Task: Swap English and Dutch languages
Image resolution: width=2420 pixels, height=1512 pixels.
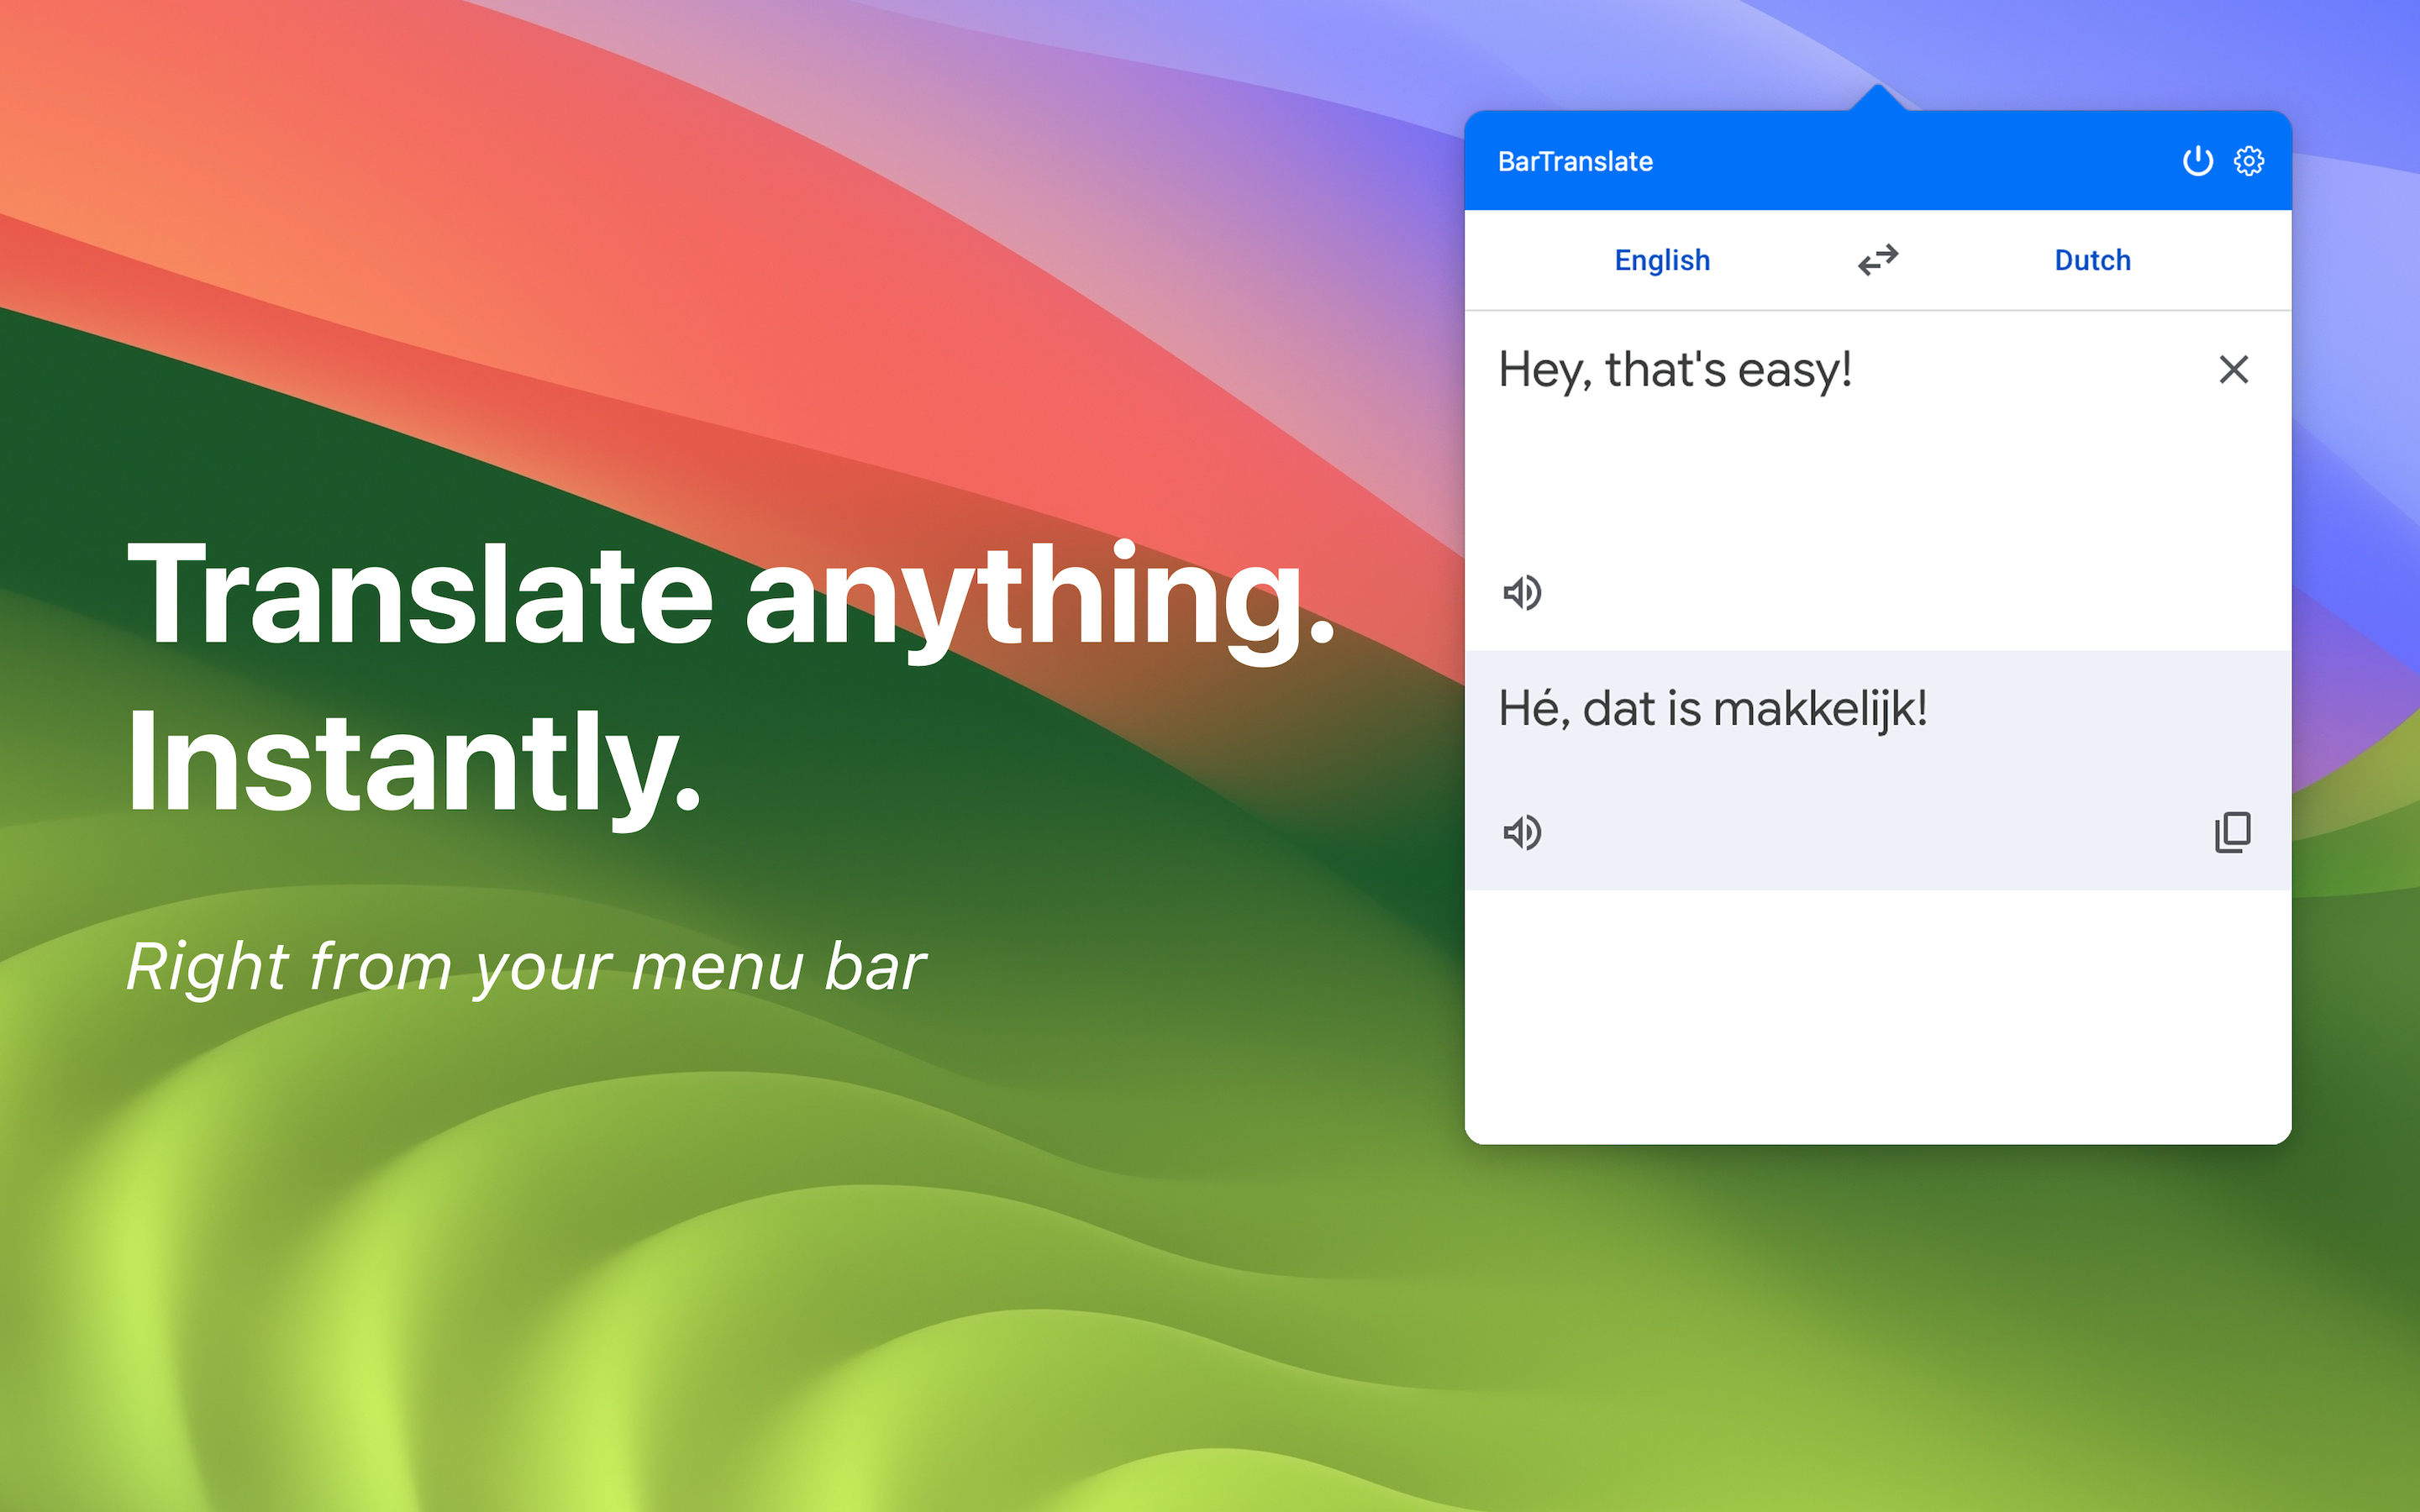Action: point(1877,260)
